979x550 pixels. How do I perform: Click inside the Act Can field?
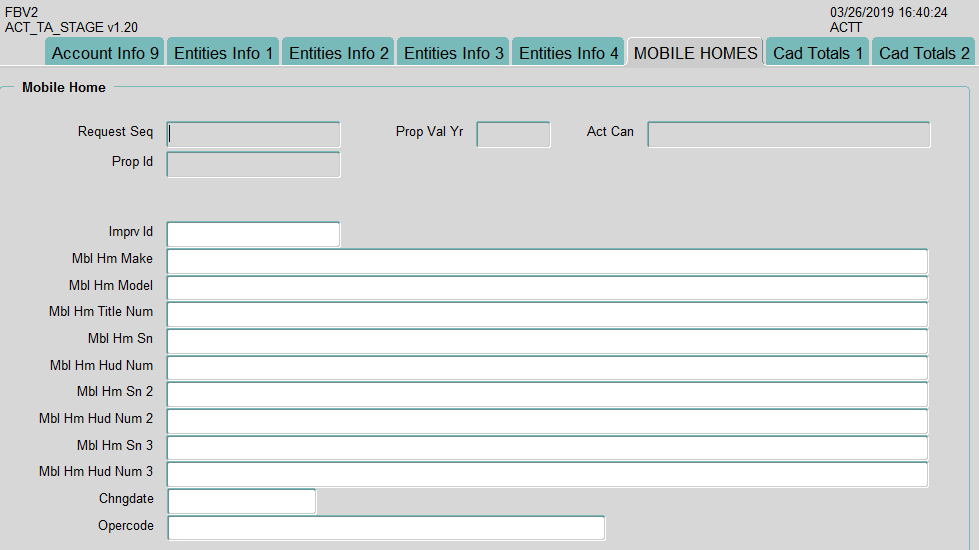(788, 134)
